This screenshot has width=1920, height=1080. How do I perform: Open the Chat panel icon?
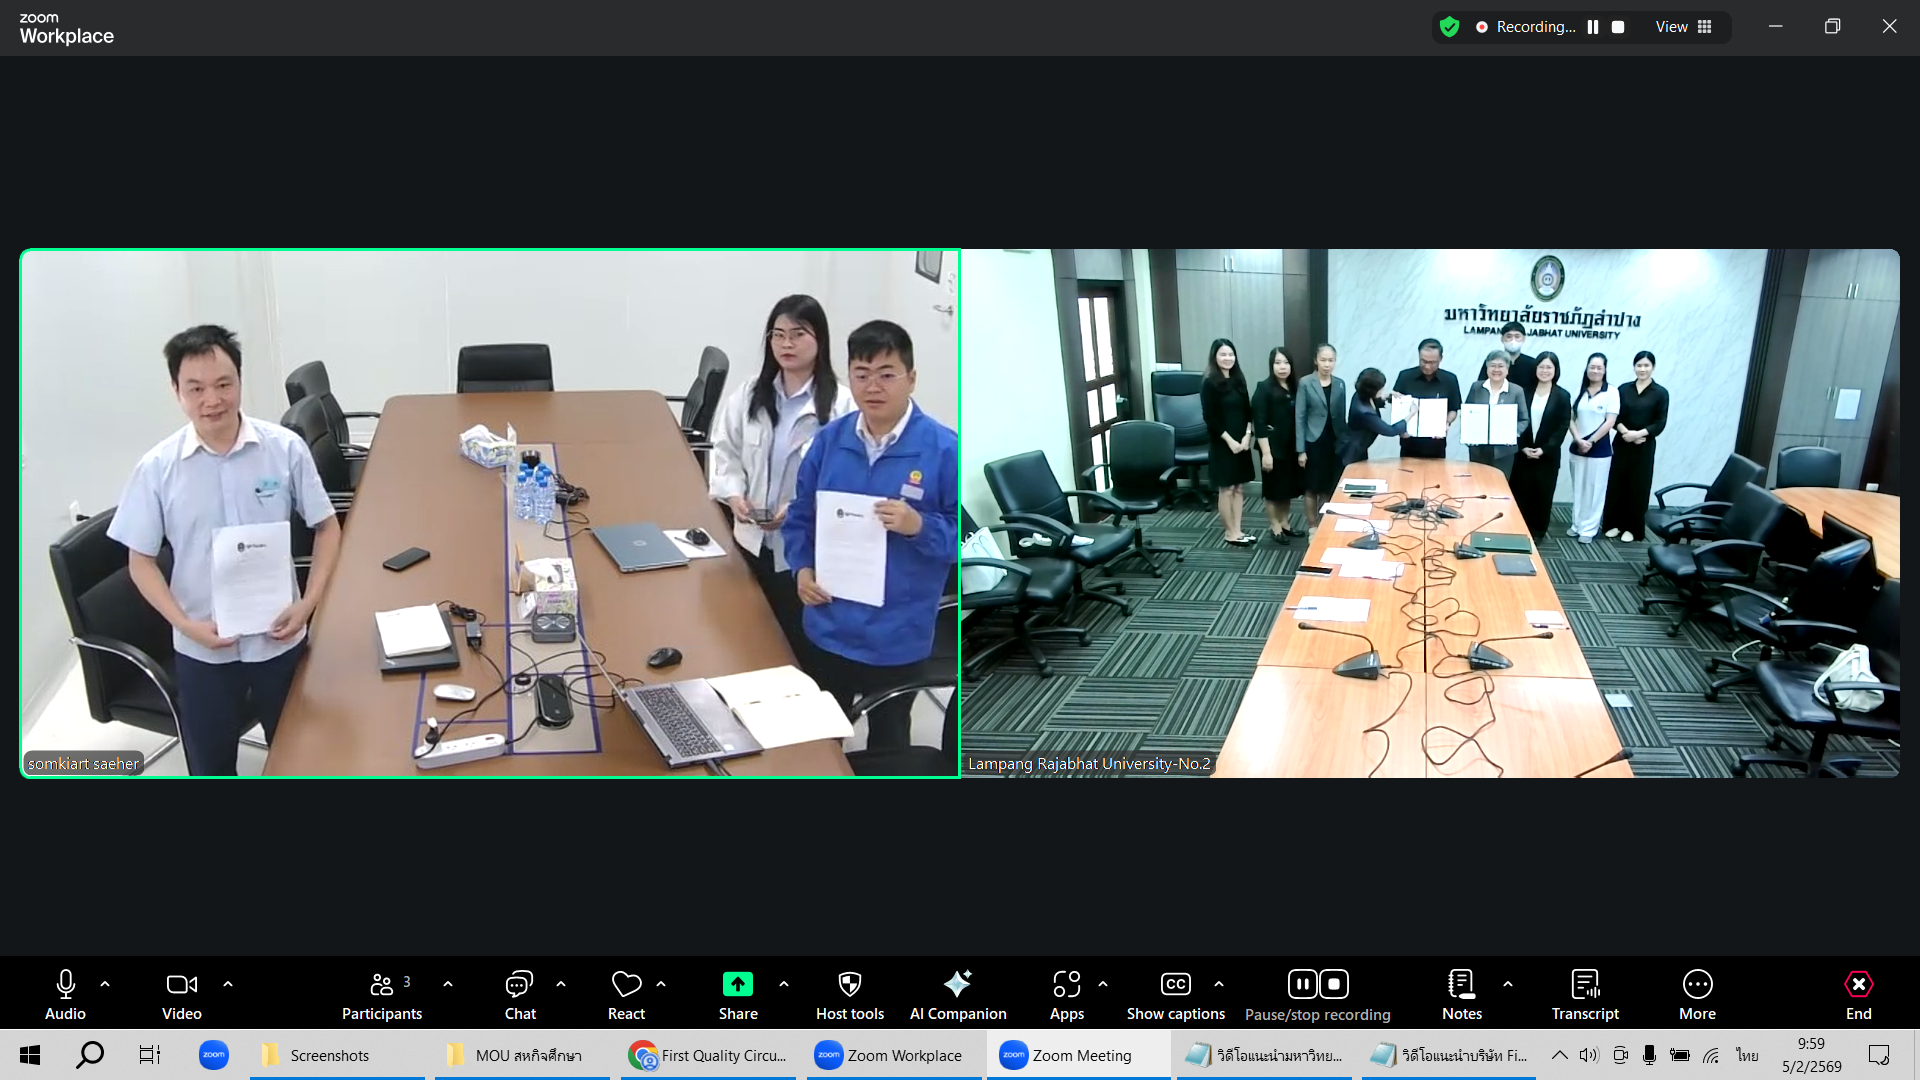coord(519,985)
